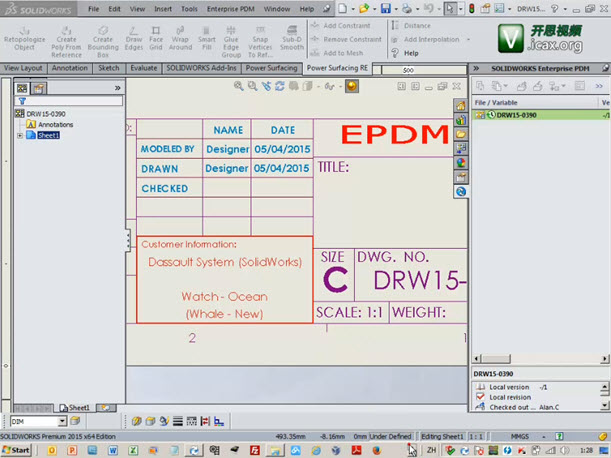Open the File Explorer folder task pane icon
This screenshot has height=458, width=611.
pos(460,133)
